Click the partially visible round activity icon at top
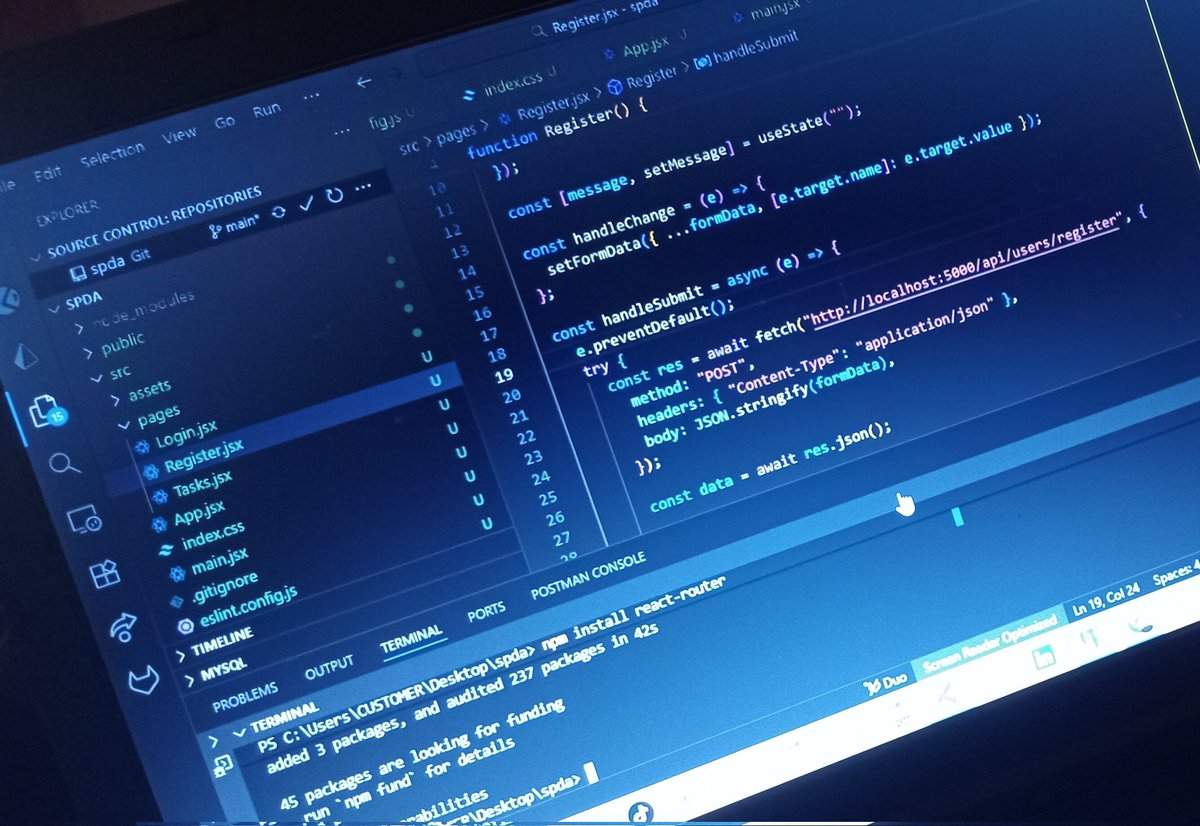Viewport: 1200px width, 826px height. [7, 298]
